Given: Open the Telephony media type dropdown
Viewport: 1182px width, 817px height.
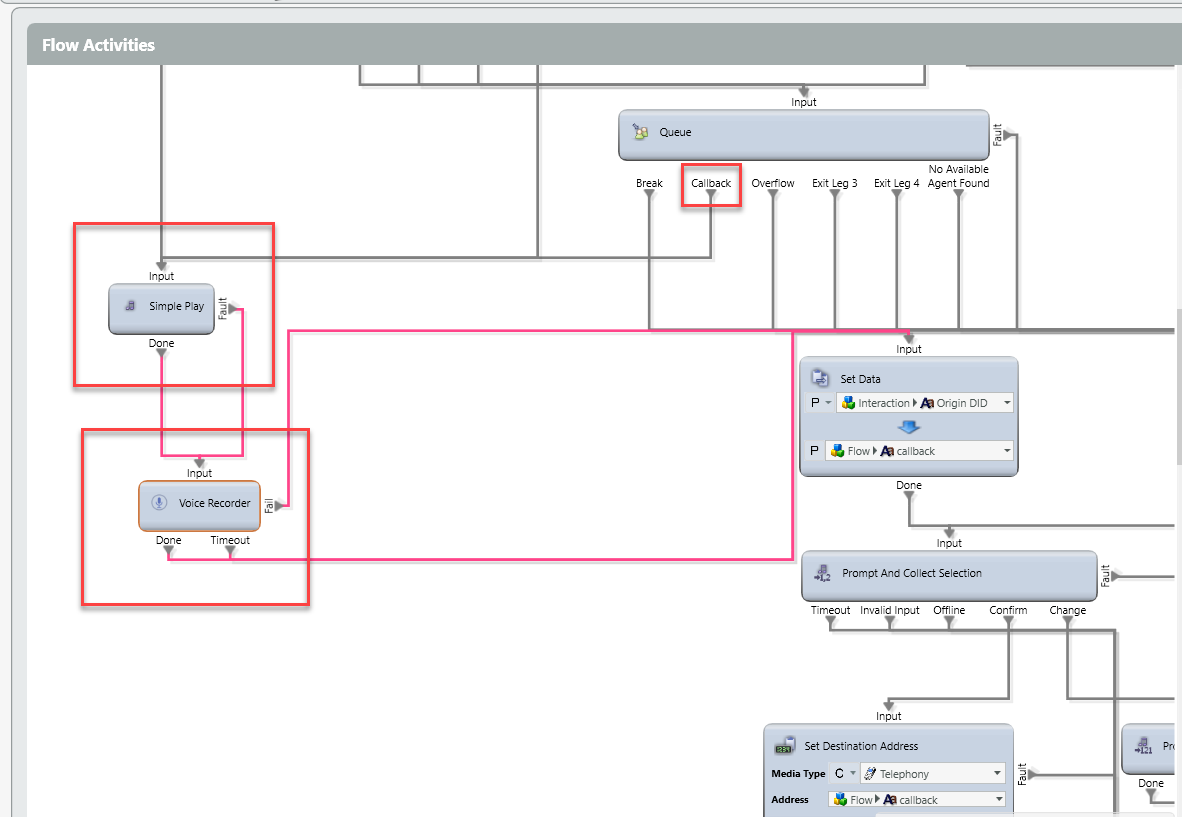Looking at the screenshot, I should [x=997, y=774].
